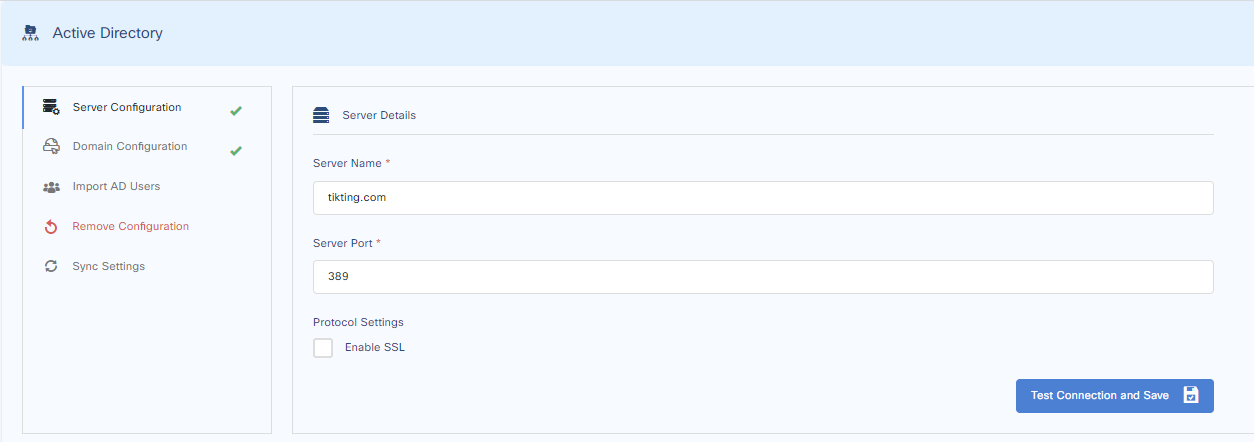Click the Active Directory header icon
This screenshot has height=442, width=1254.
(30, 33)
